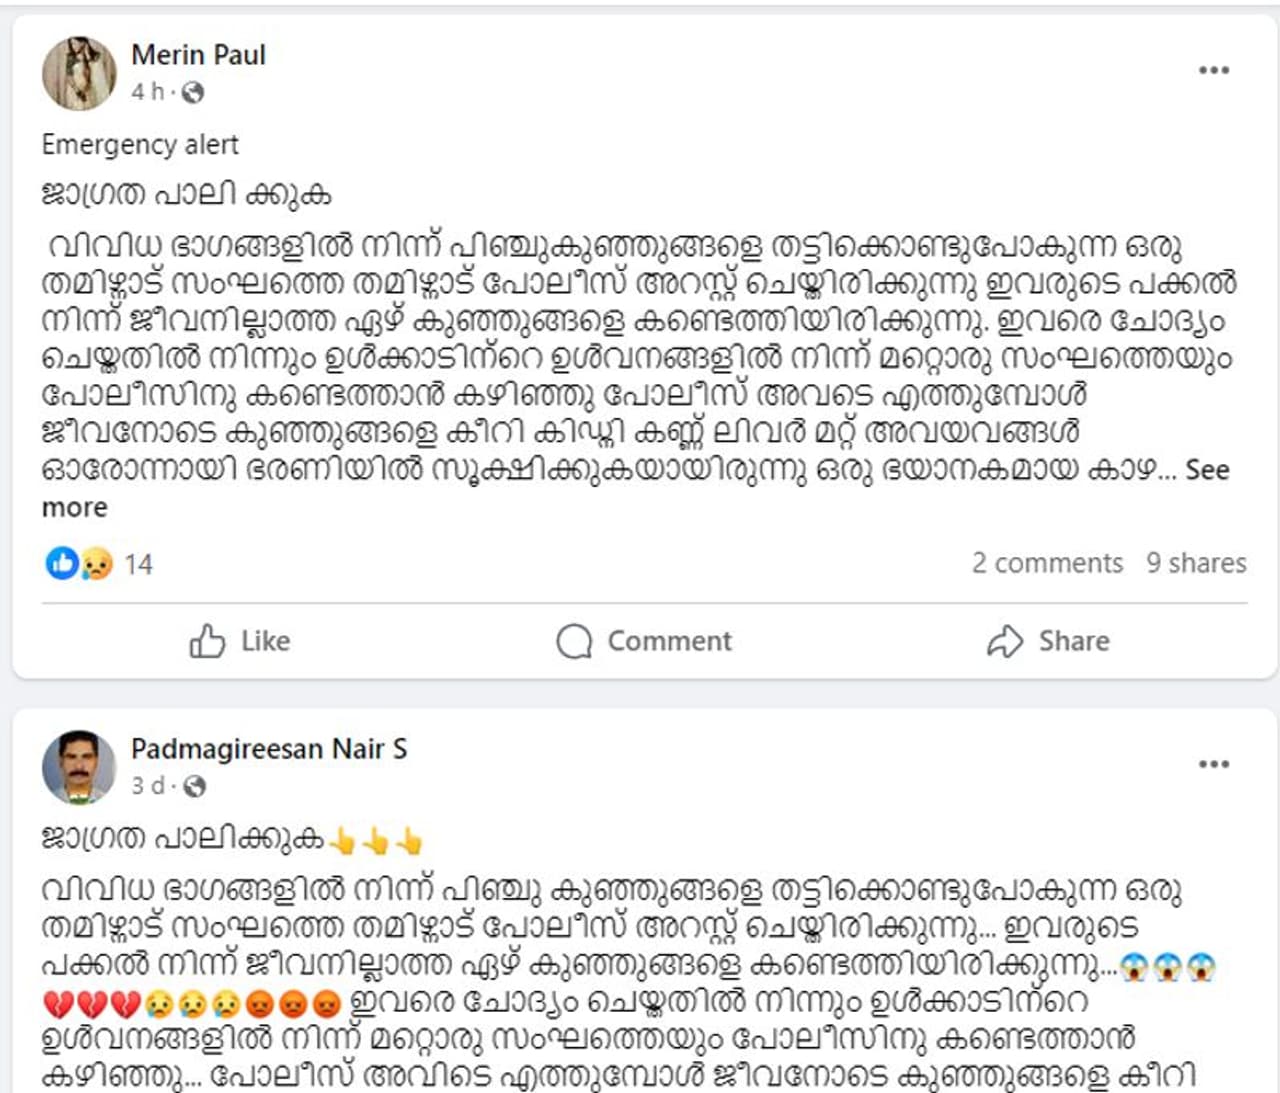Viewport: 1280px width, 1093px height.
Task: Open the three-dot menu on Merin Paul's post
Action: click(x=1213, y=70)
